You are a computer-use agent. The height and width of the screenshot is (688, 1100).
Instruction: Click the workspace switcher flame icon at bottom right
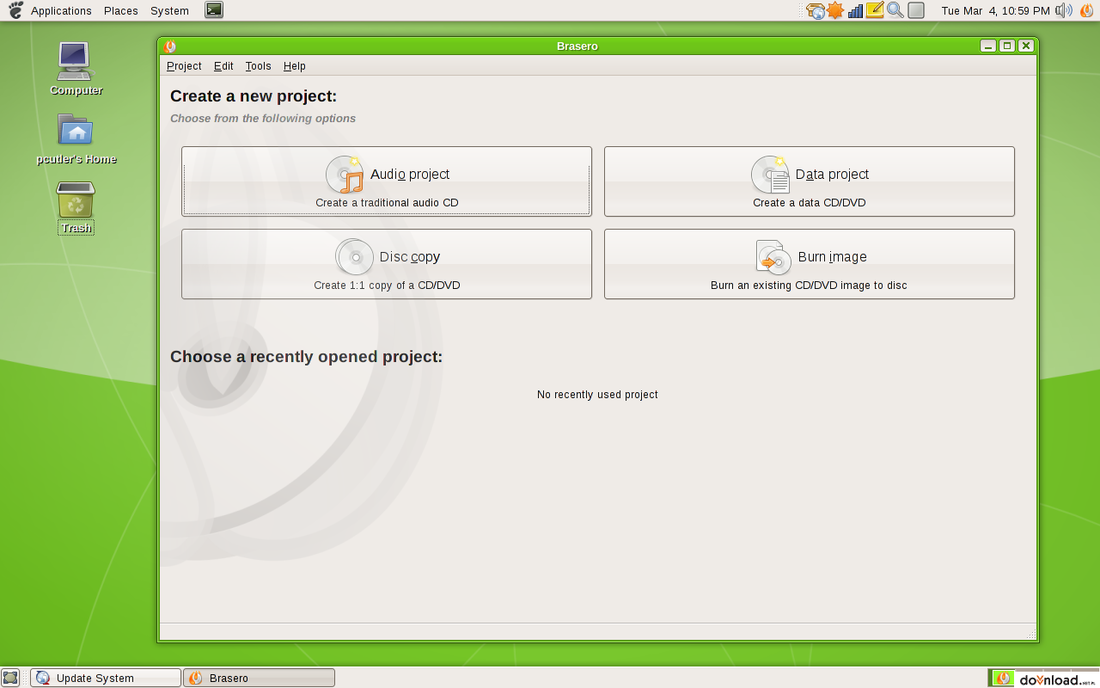(1001, 678)
